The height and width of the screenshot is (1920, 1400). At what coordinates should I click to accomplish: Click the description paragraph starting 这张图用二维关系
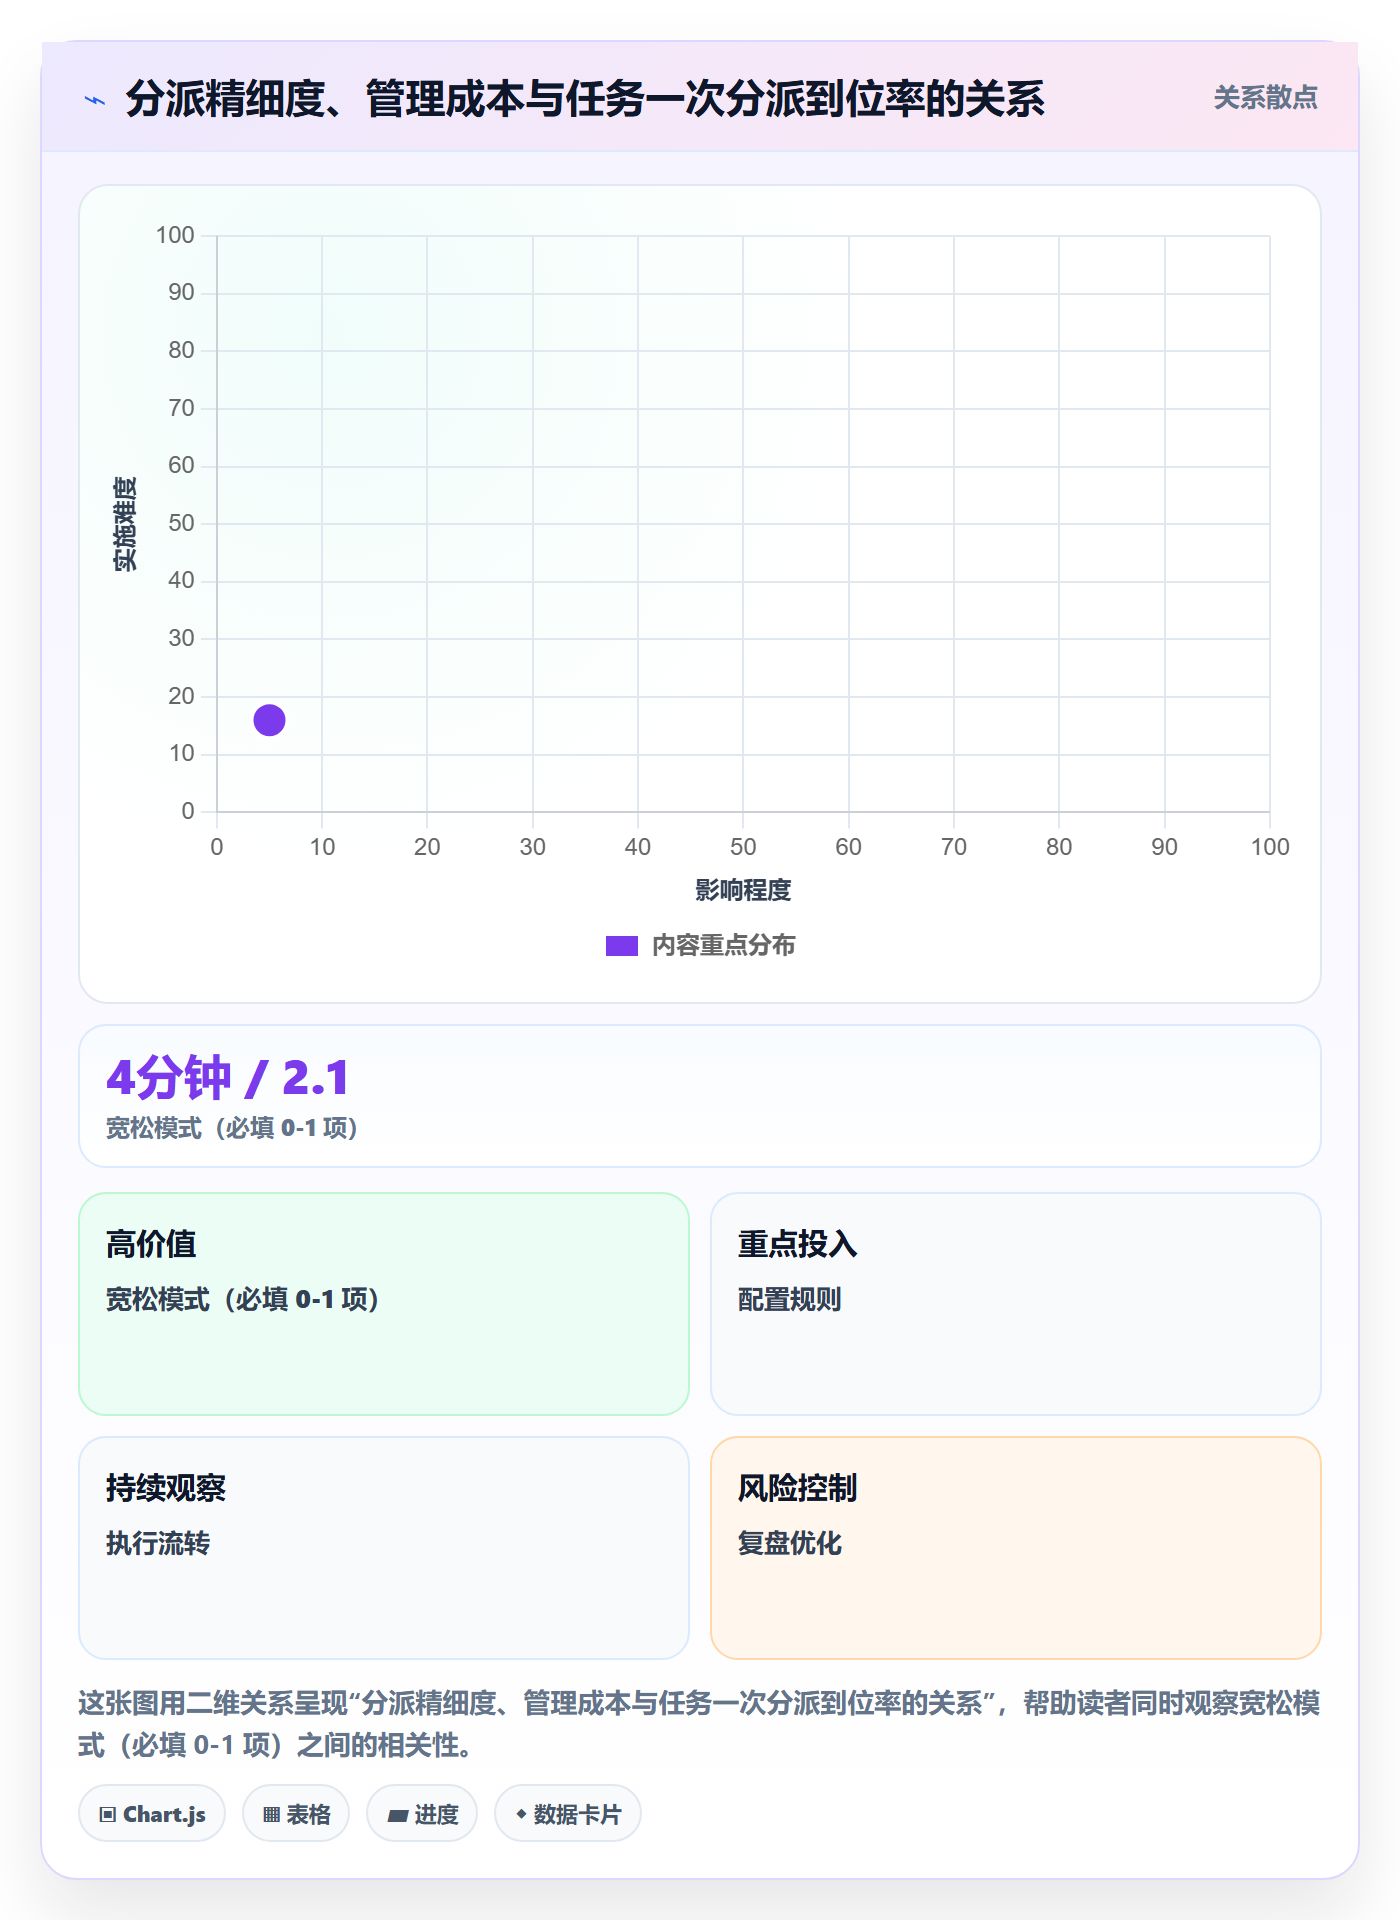click(699, 1723)
